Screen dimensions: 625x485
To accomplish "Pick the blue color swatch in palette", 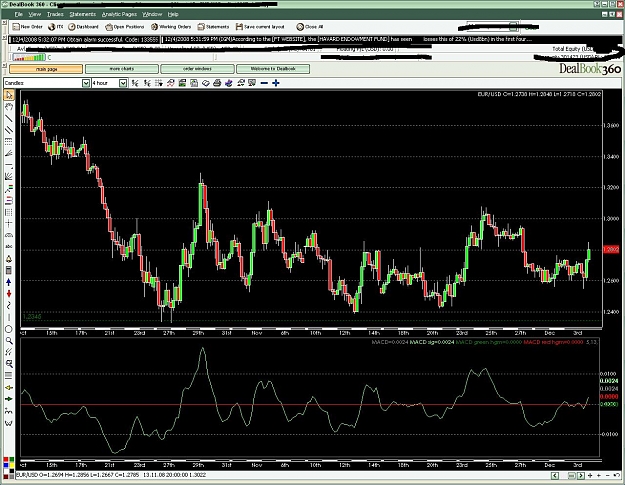I will (x=6, y=465).
